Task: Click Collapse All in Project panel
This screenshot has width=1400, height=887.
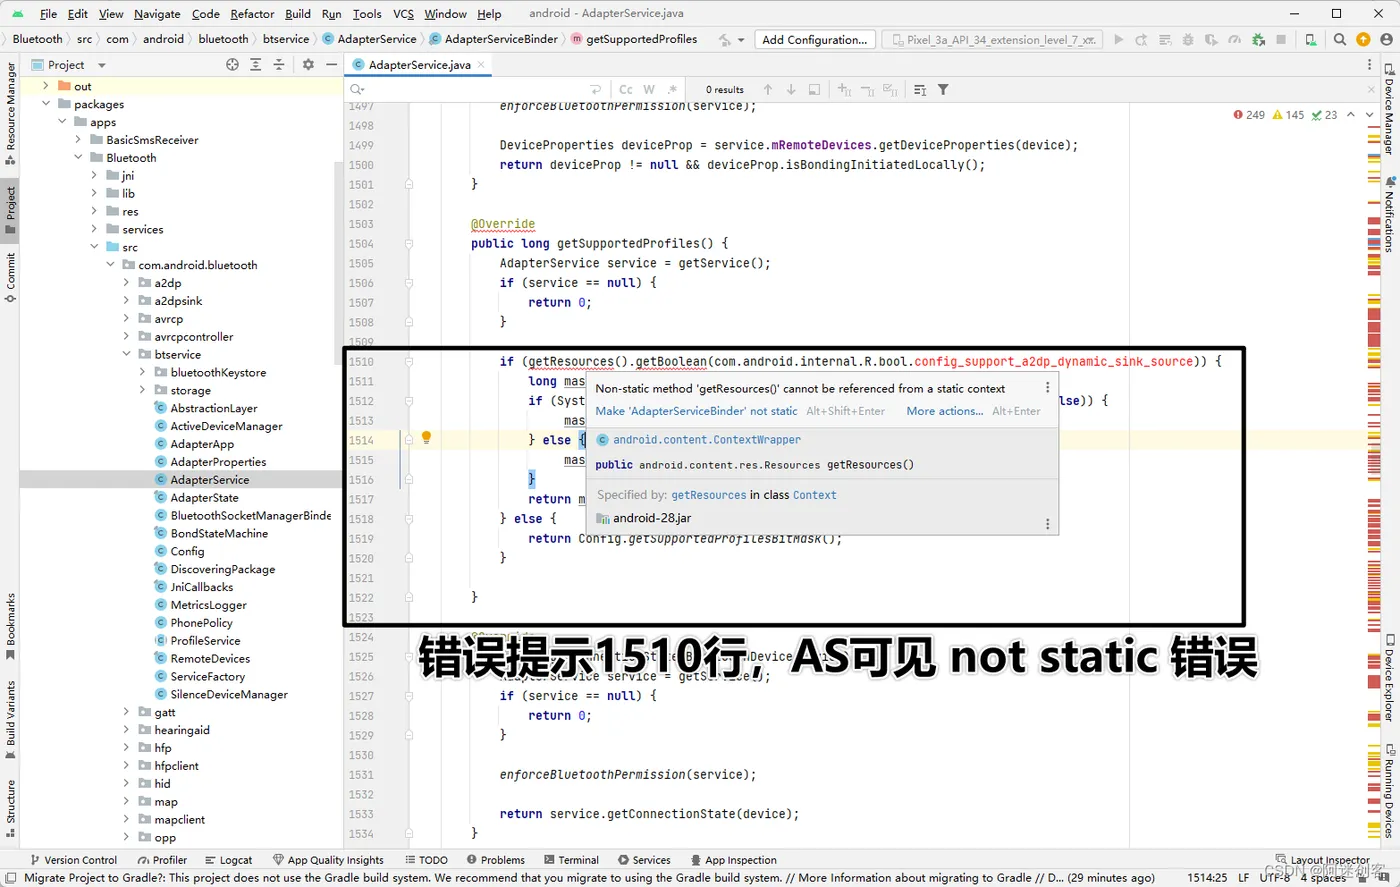Action: [x=278, y=64]
